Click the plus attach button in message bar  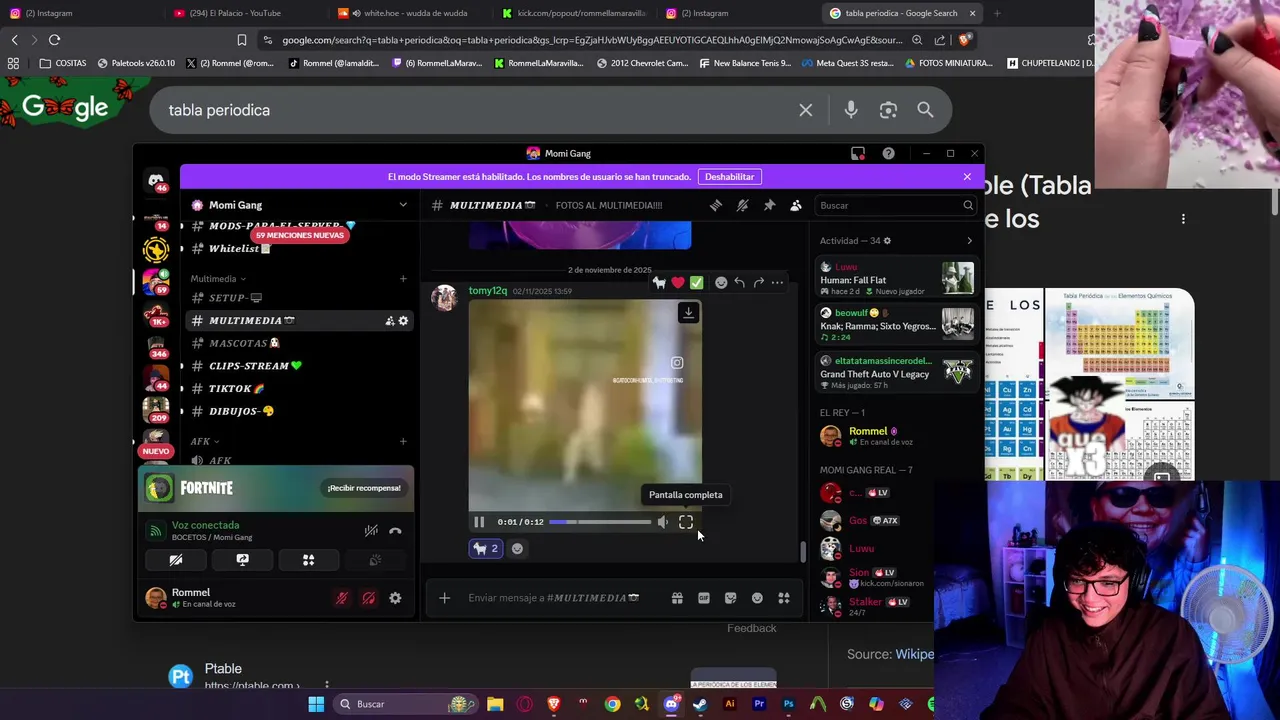tap(445, 598)
